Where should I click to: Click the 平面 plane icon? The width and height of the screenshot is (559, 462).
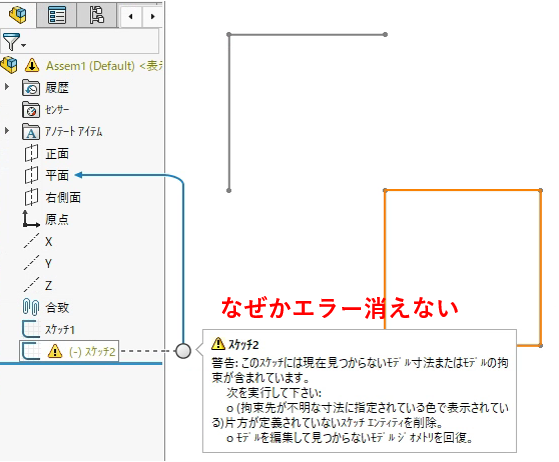31,175
